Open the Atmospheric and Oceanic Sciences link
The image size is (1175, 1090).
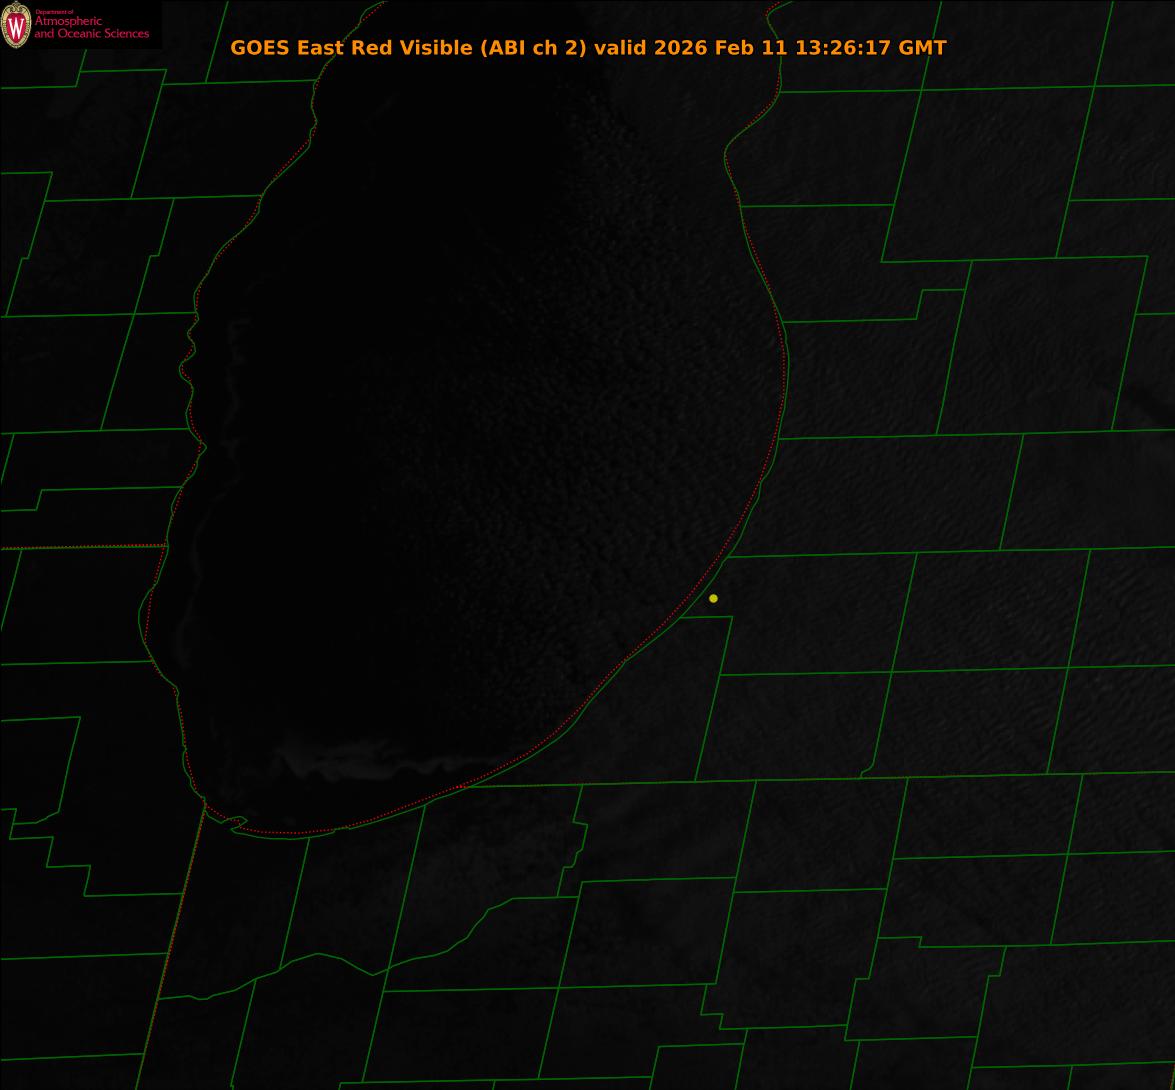point(91,28)
